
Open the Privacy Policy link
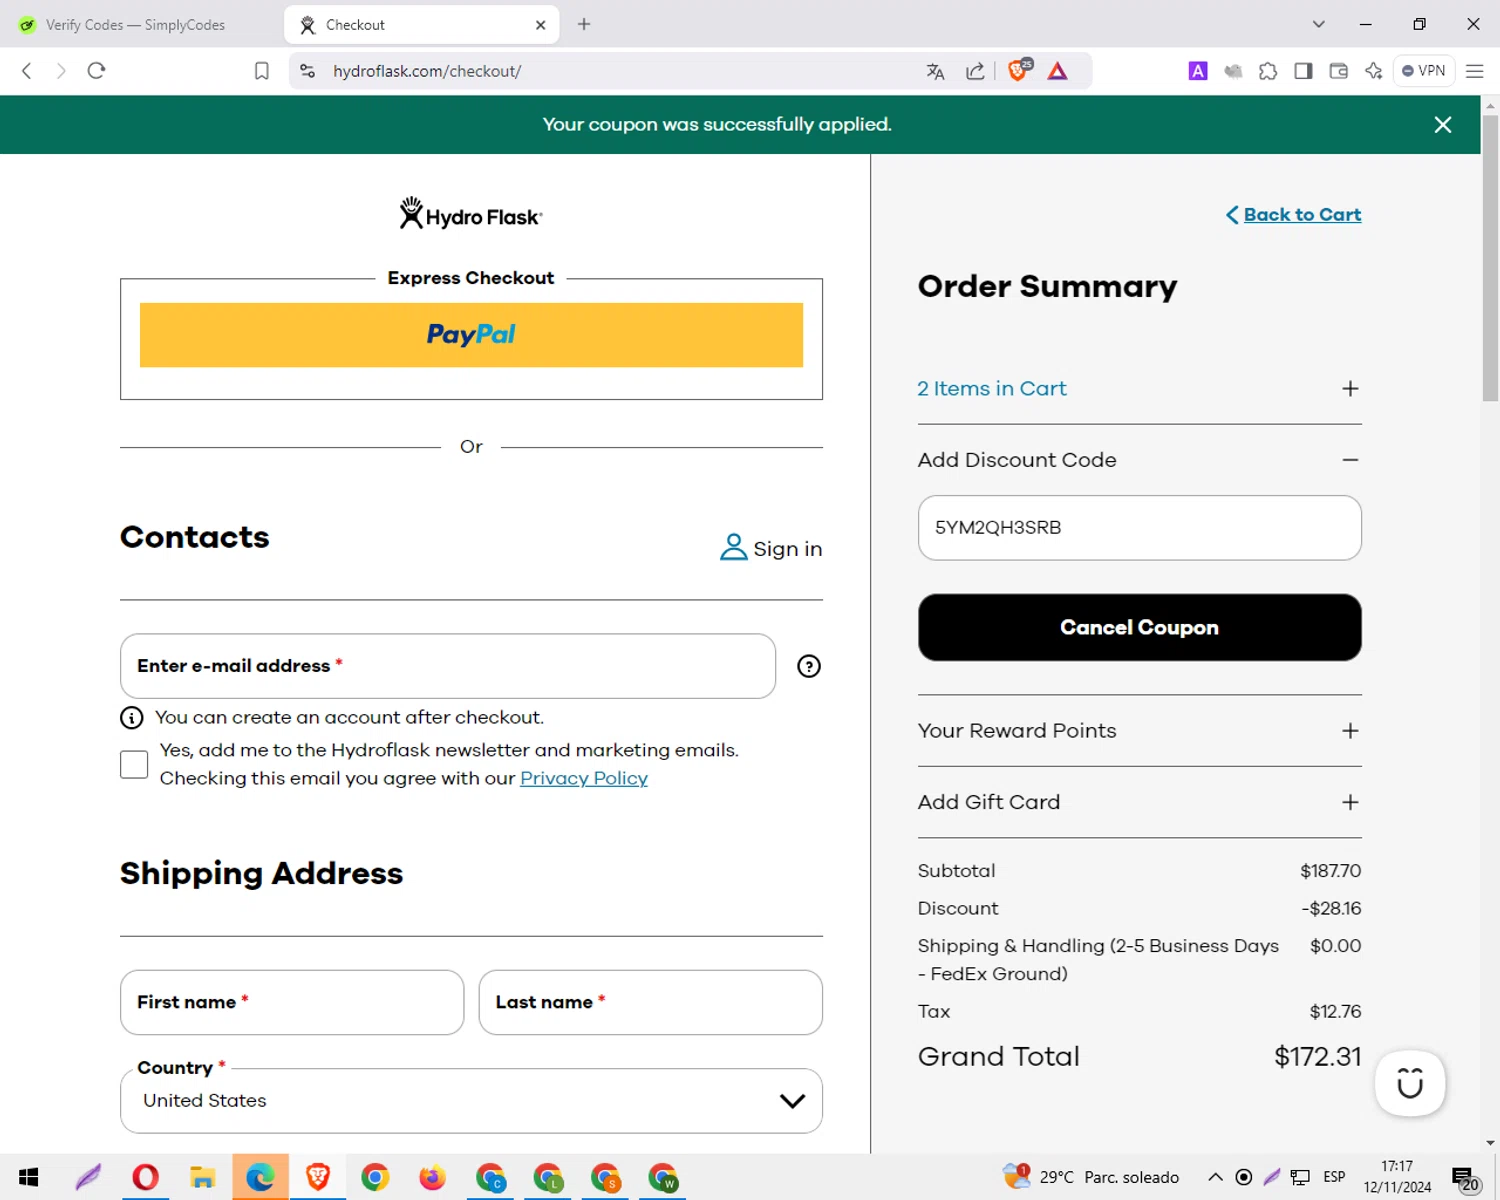point(584,778)
